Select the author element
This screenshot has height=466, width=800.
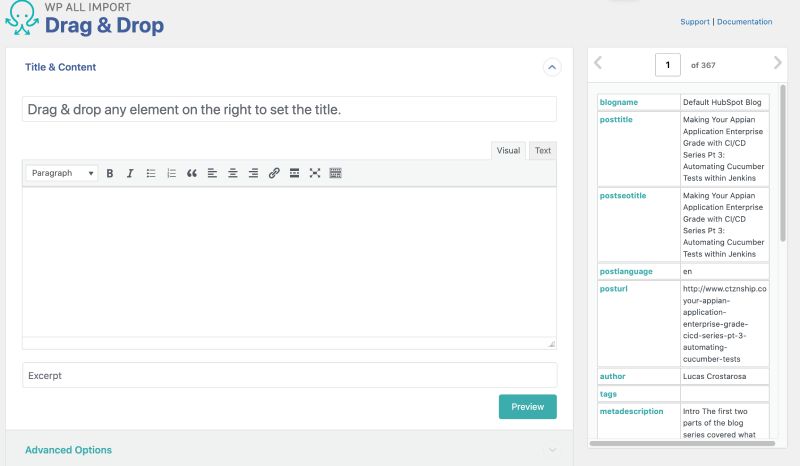(612, 376)
